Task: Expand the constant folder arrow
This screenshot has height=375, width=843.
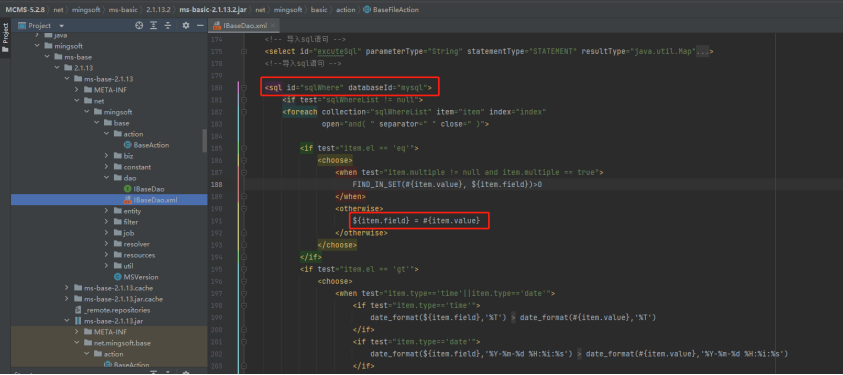Action: [106, 167]
